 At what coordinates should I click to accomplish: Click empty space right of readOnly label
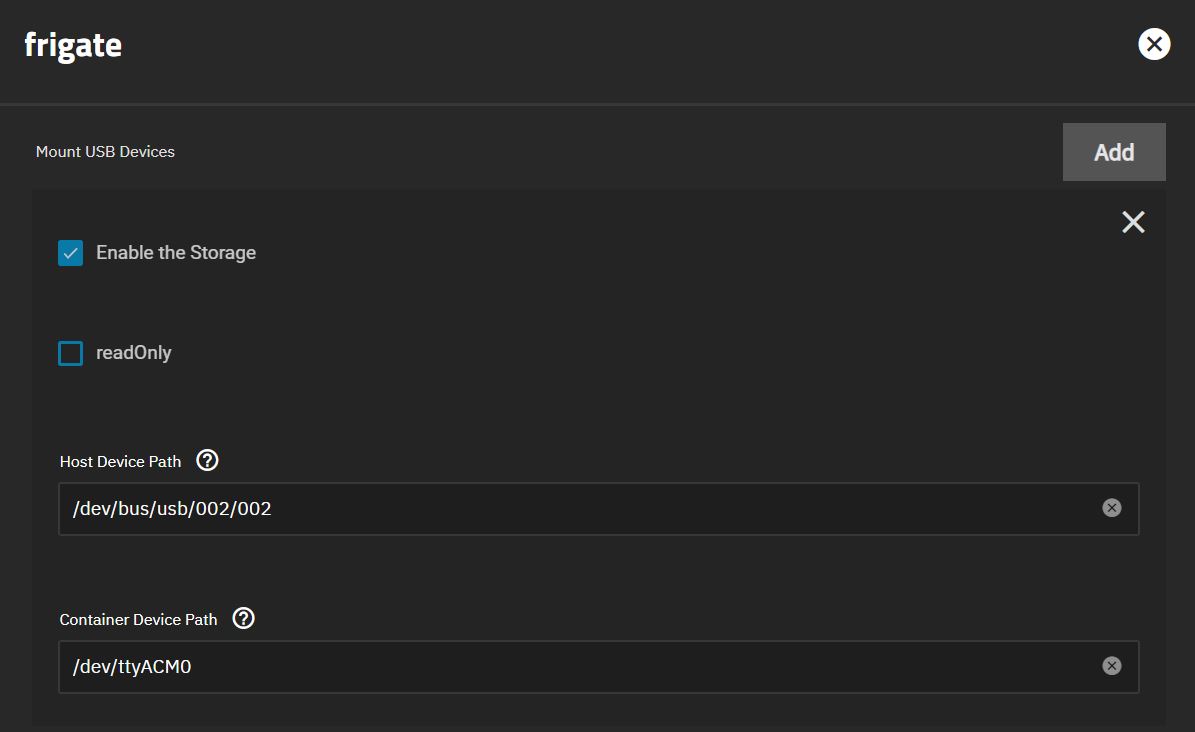pyautogui.click(x=600, y=353)
